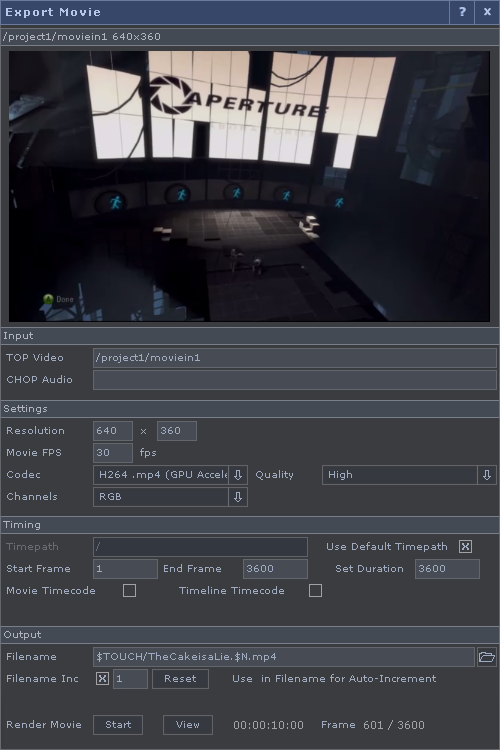Click the Aperture movie preview image

249,186
